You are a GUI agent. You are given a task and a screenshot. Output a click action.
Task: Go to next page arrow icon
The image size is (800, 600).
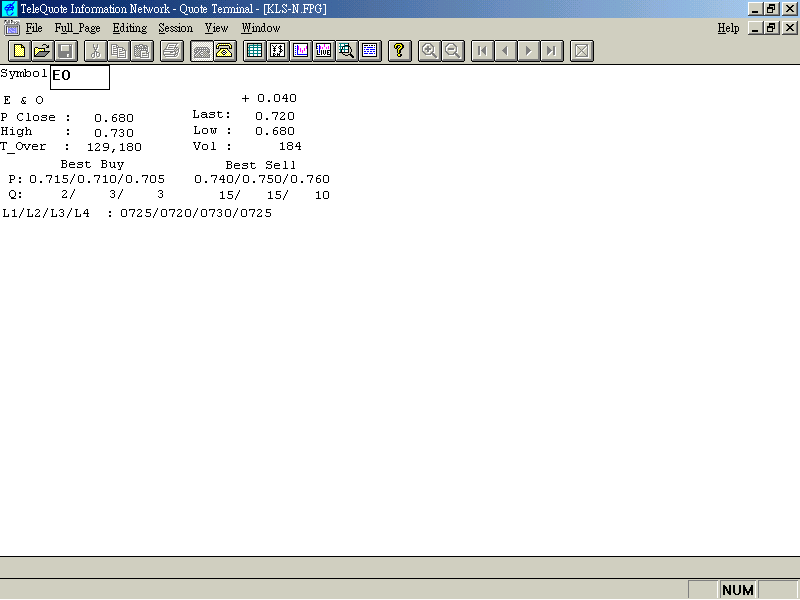[529, 51]
